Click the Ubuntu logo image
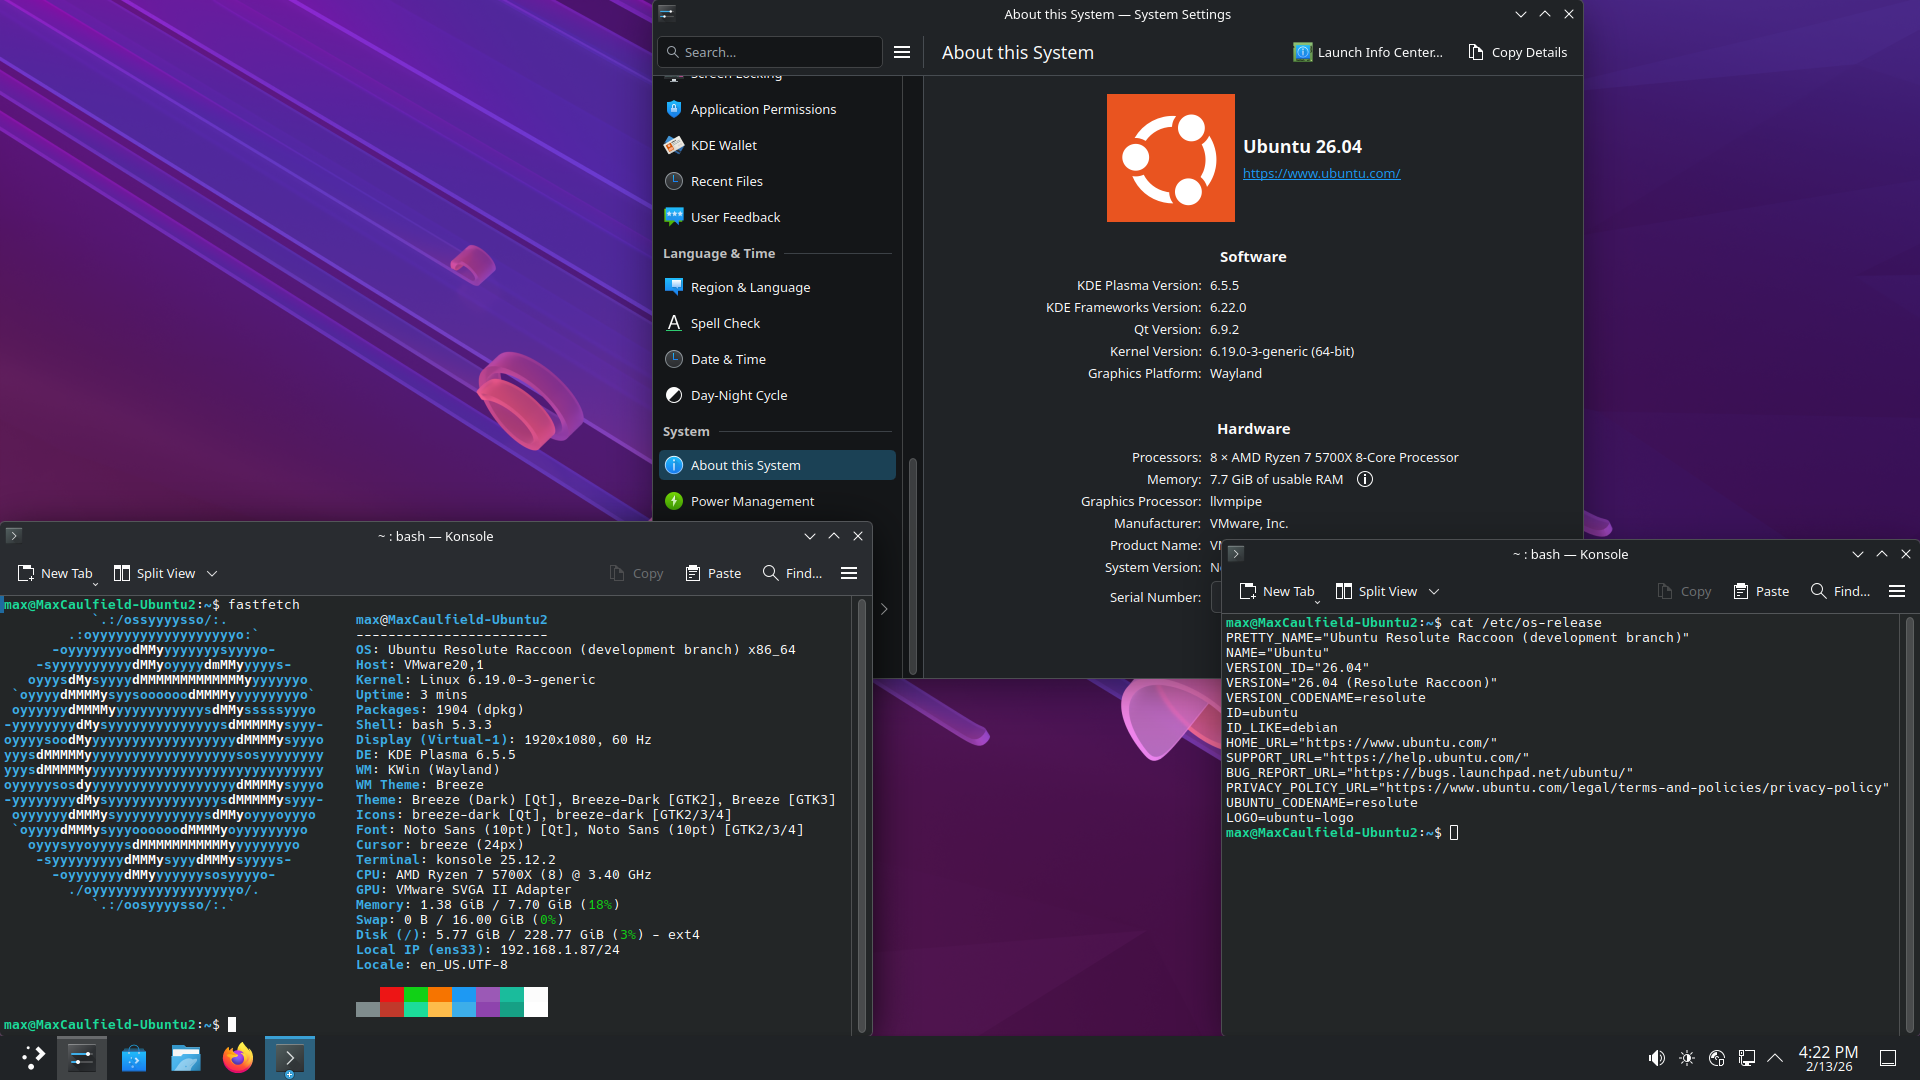 point(1170,158)
